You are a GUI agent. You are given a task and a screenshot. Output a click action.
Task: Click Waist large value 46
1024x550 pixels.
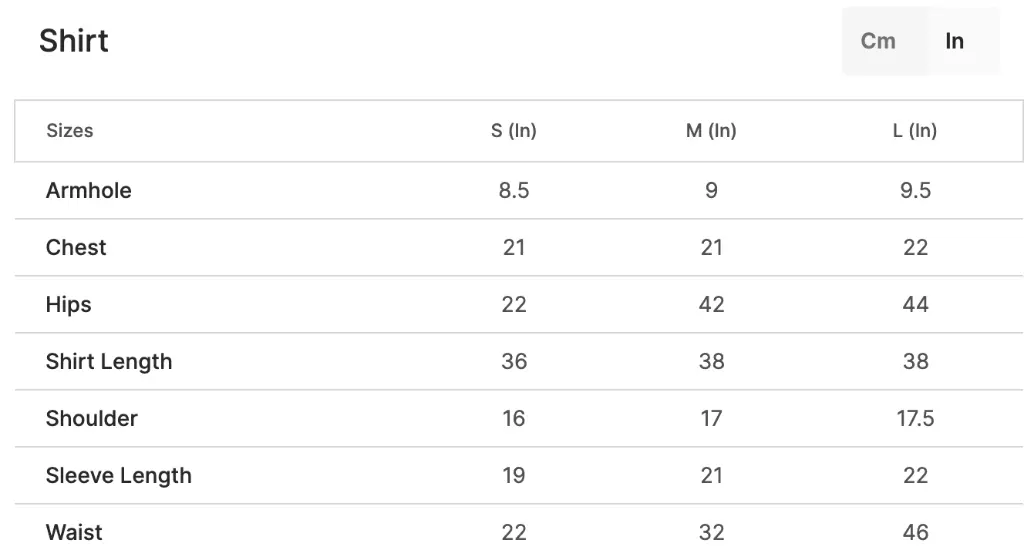(915, 532)
